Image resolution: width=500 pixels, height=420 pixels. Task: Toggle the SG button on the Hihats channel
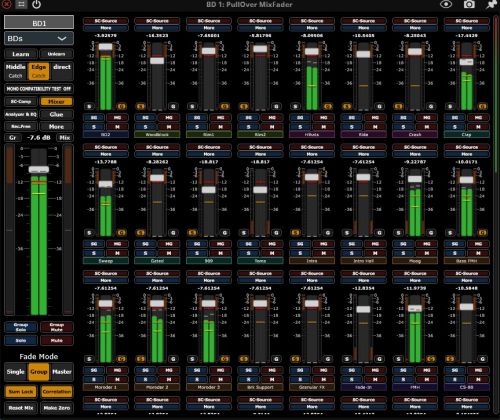[x=300, y=118]
